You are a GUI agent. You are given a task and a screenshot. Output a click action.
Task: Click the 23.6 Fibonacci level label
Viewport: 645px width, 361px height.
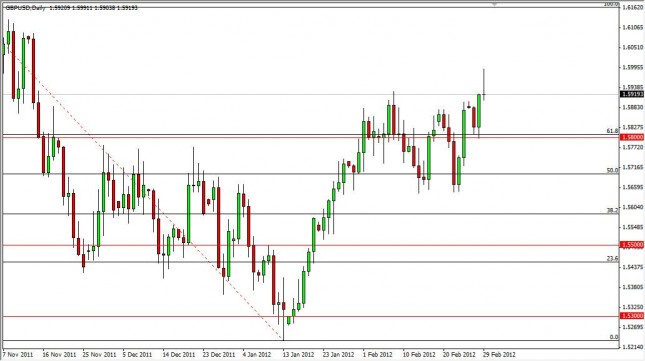[612, 258]
